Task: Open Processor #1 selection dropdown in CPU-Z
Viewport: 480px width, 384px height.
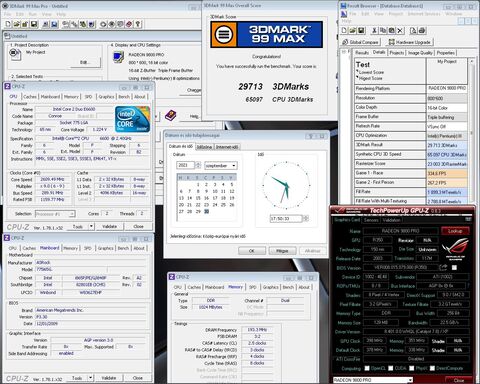Action: pos(55,214)
